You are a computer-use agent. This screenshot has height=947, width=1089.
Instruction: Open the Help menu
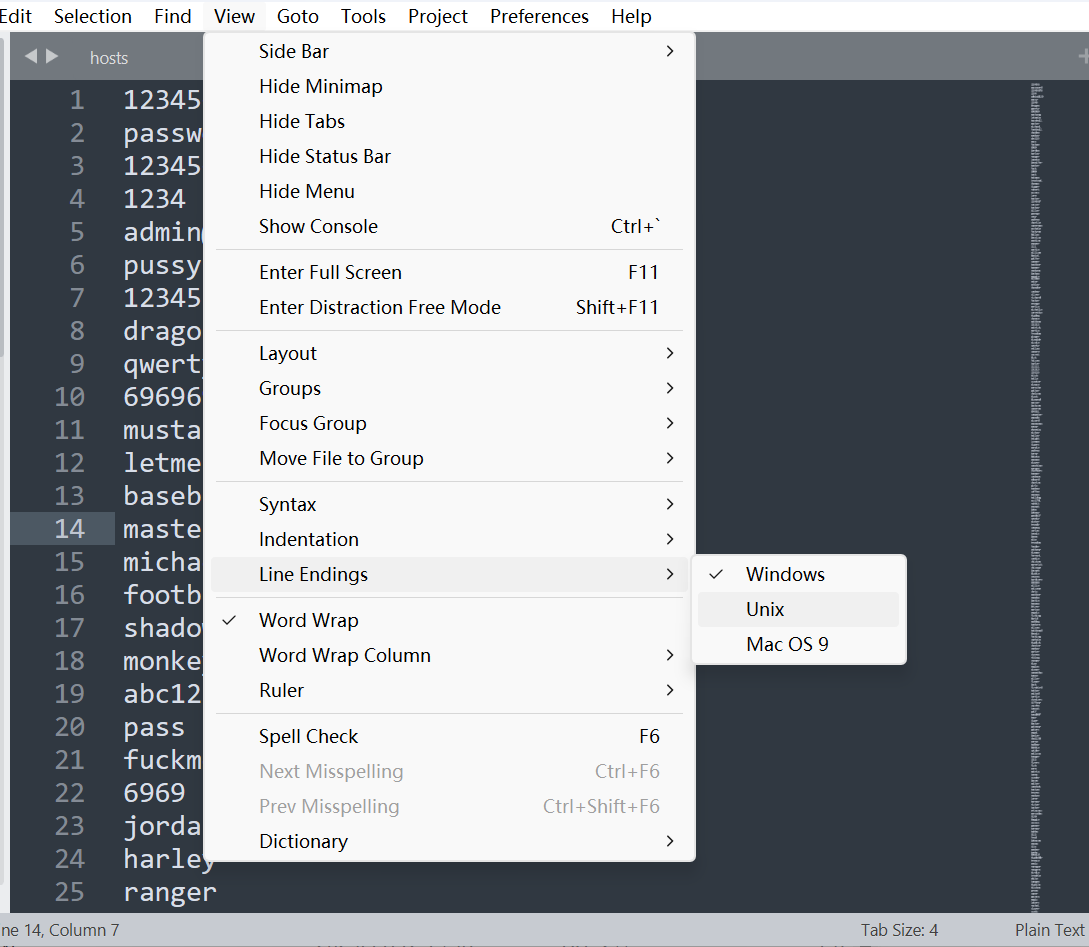tap(631, 16)
